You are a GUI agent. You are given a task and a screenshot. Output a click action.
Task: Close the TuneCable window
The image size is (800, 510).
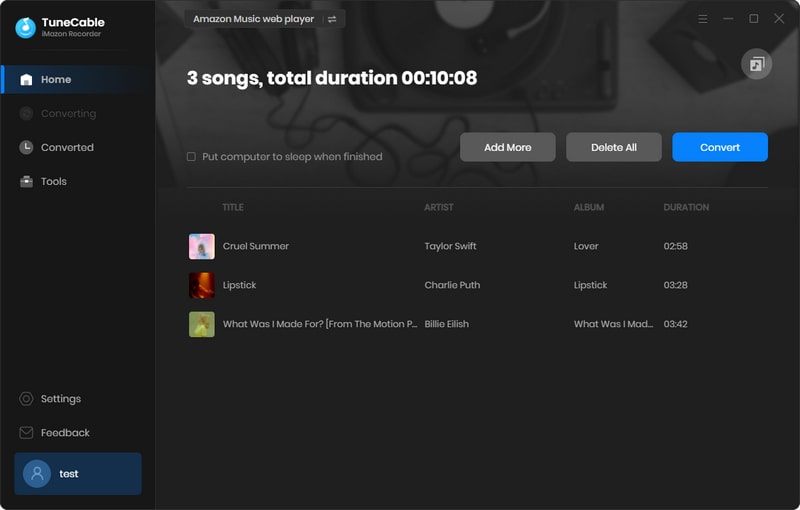click(779, 19)
